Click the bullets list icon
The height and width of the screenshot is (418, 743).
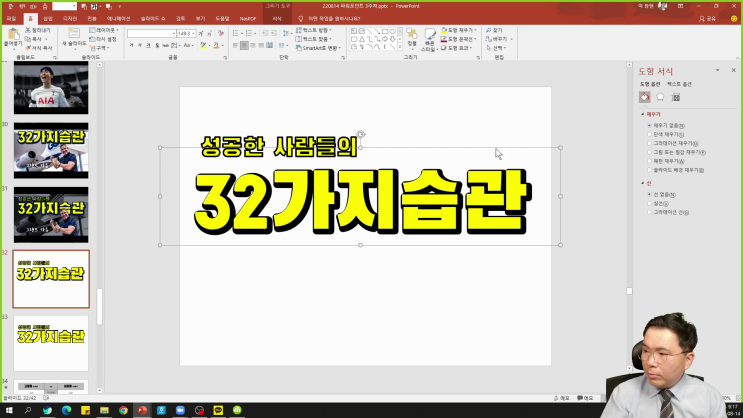[236, 33]
